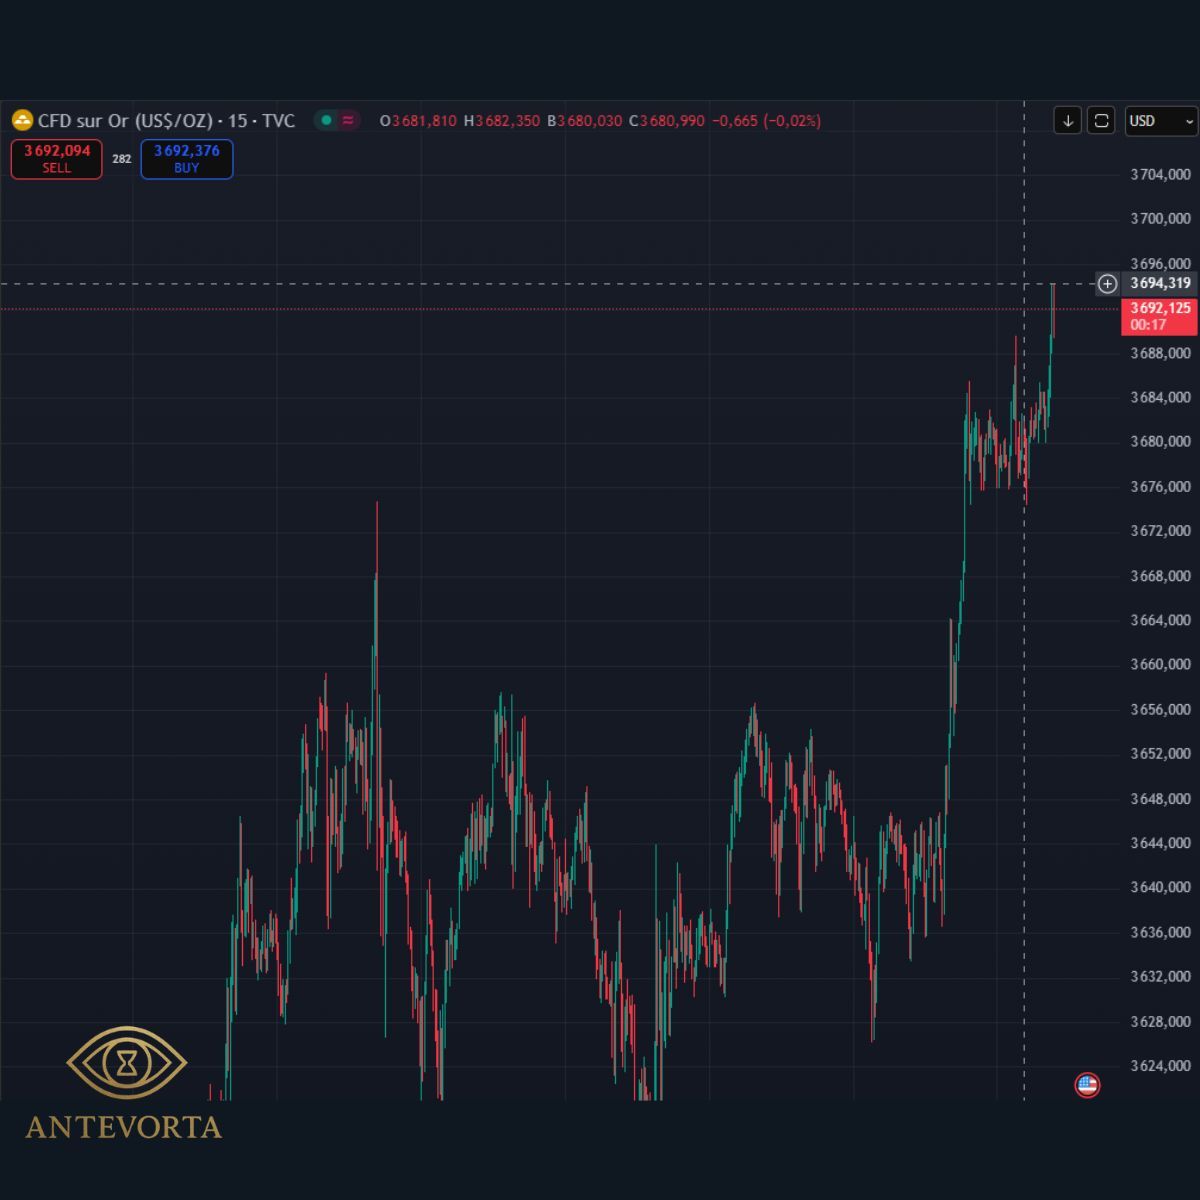
Task: Click the pink approximate-data indicator icon
Action: pyautogui.click(x=348, y=120)
